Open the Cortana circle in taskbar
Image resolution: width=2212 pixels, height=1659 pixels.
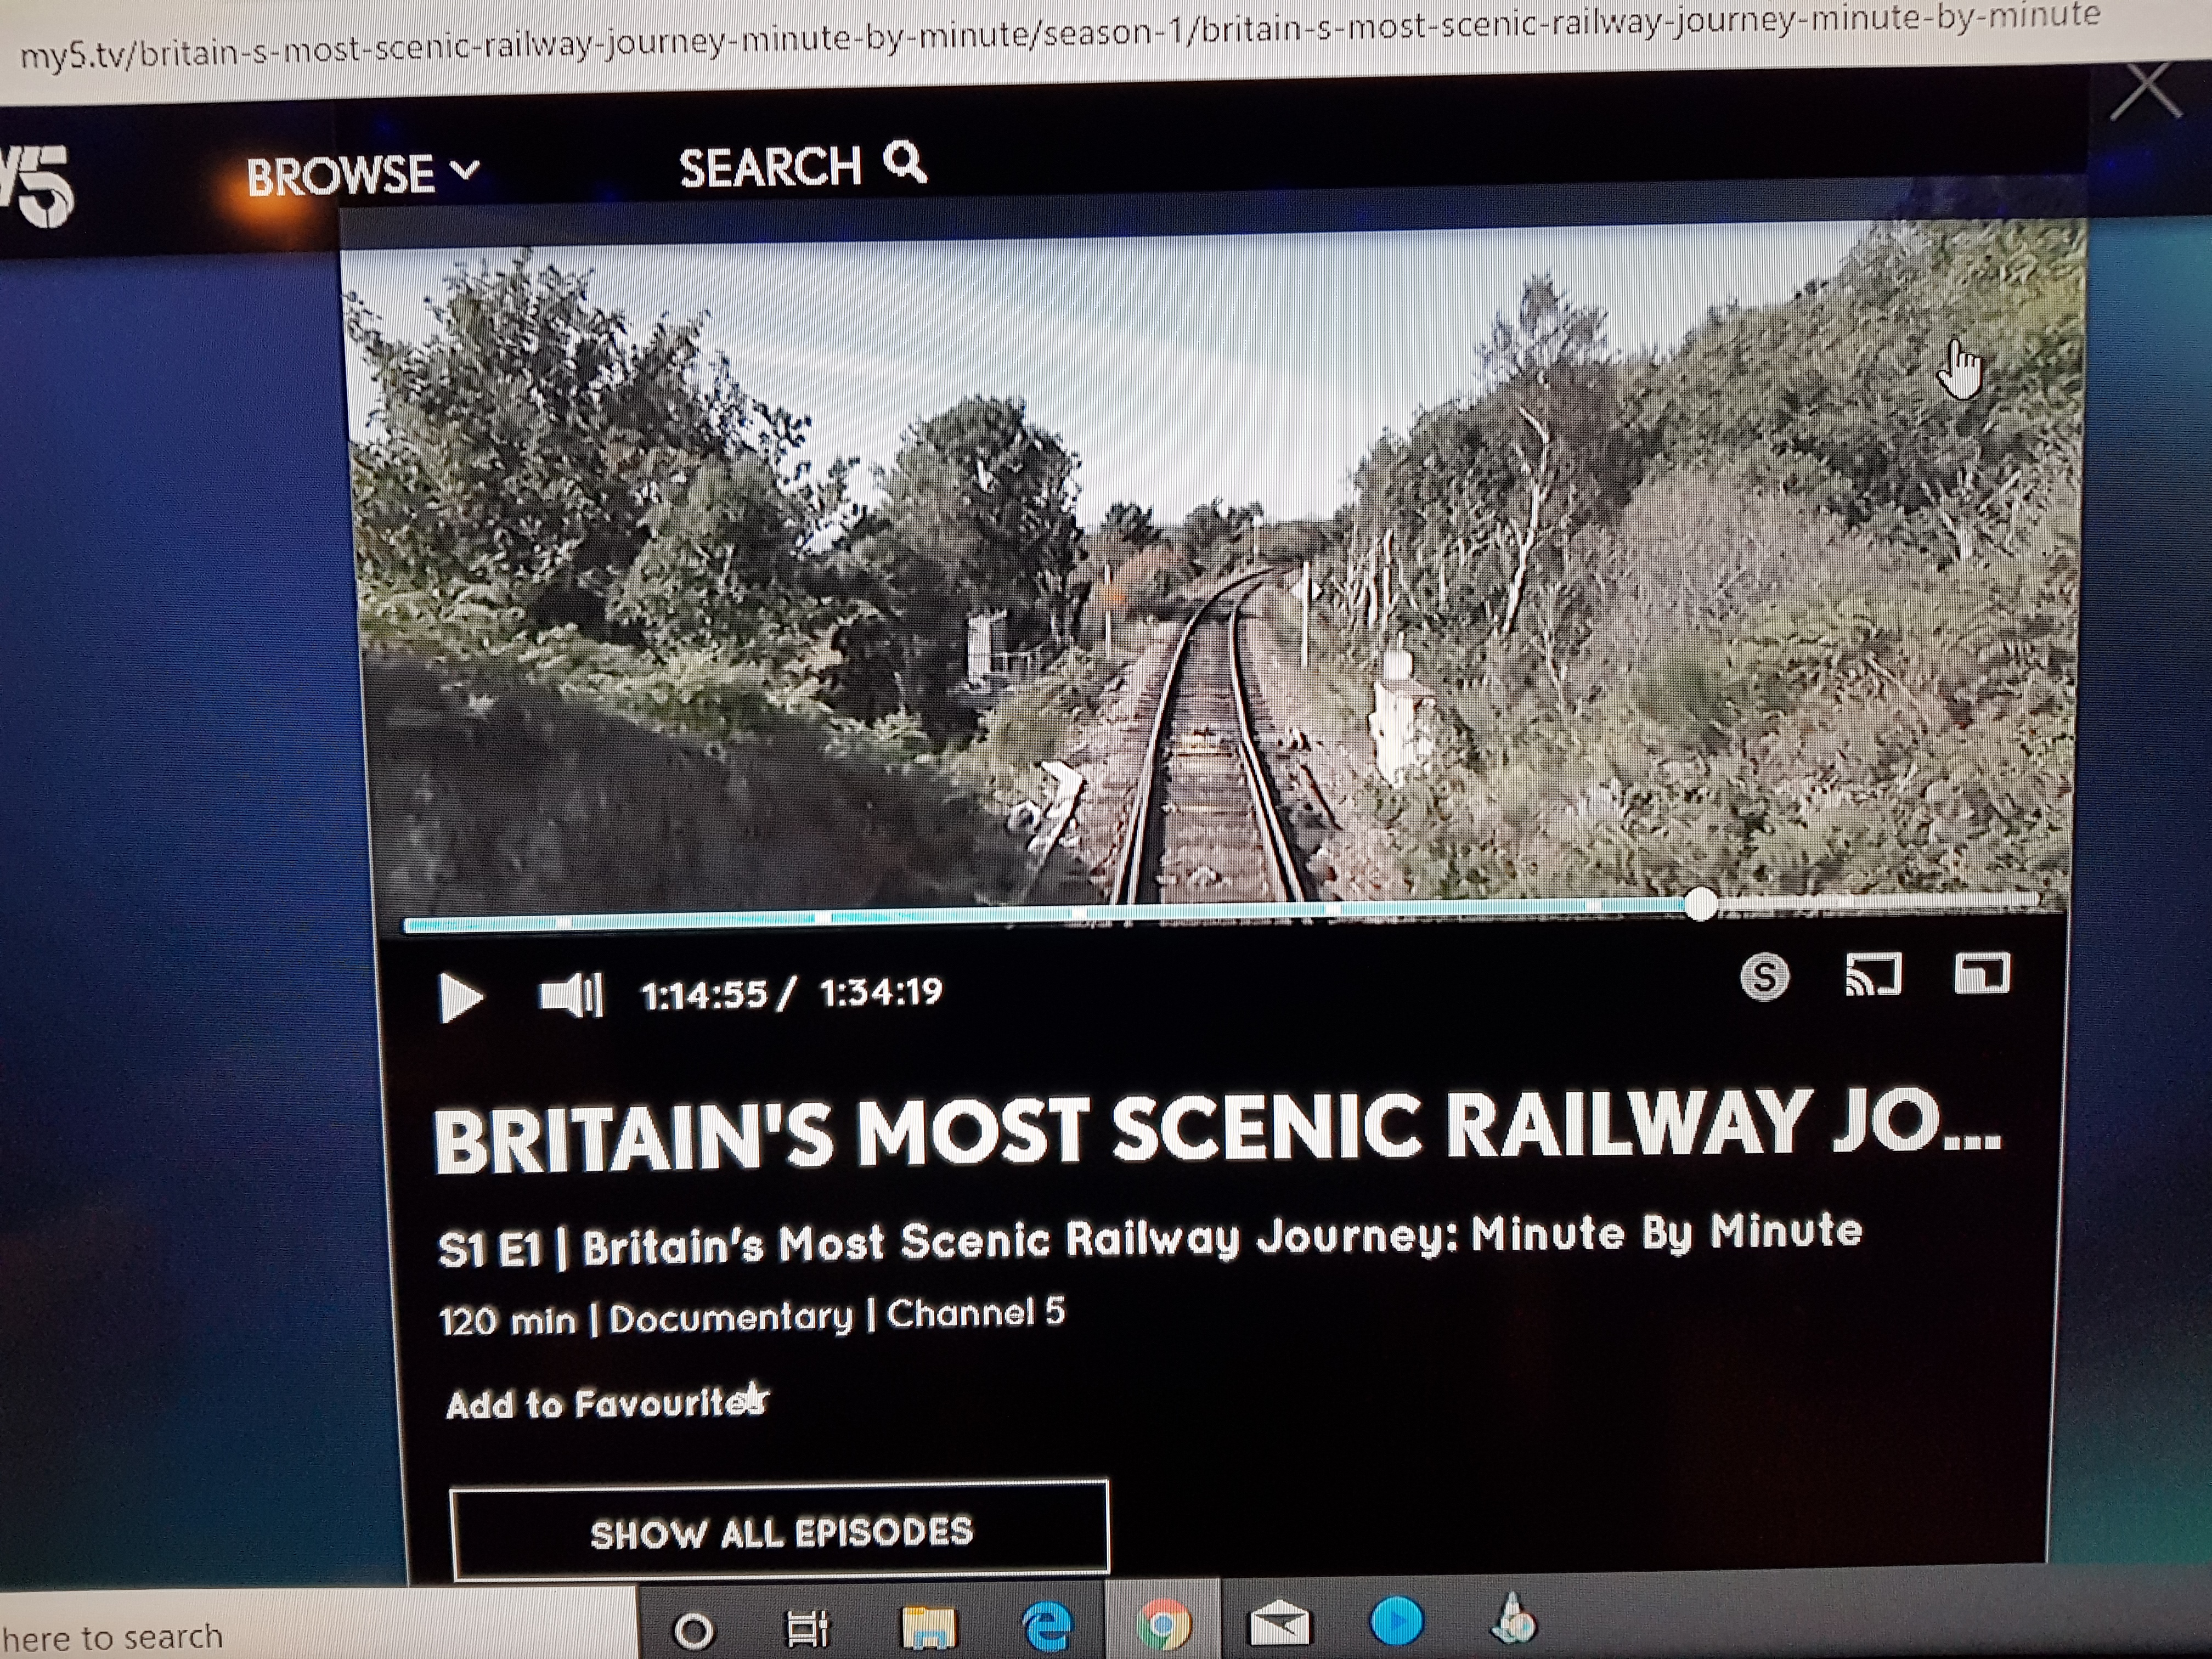tap(694, 1630)
